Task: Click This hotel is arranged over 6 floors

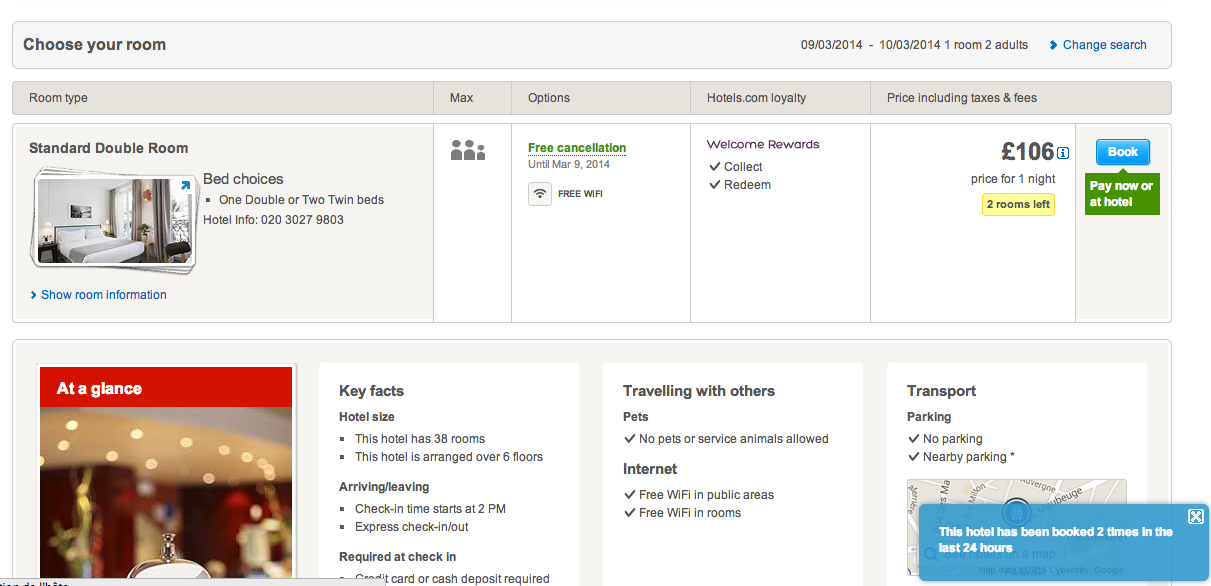Action: pos(449,457)
